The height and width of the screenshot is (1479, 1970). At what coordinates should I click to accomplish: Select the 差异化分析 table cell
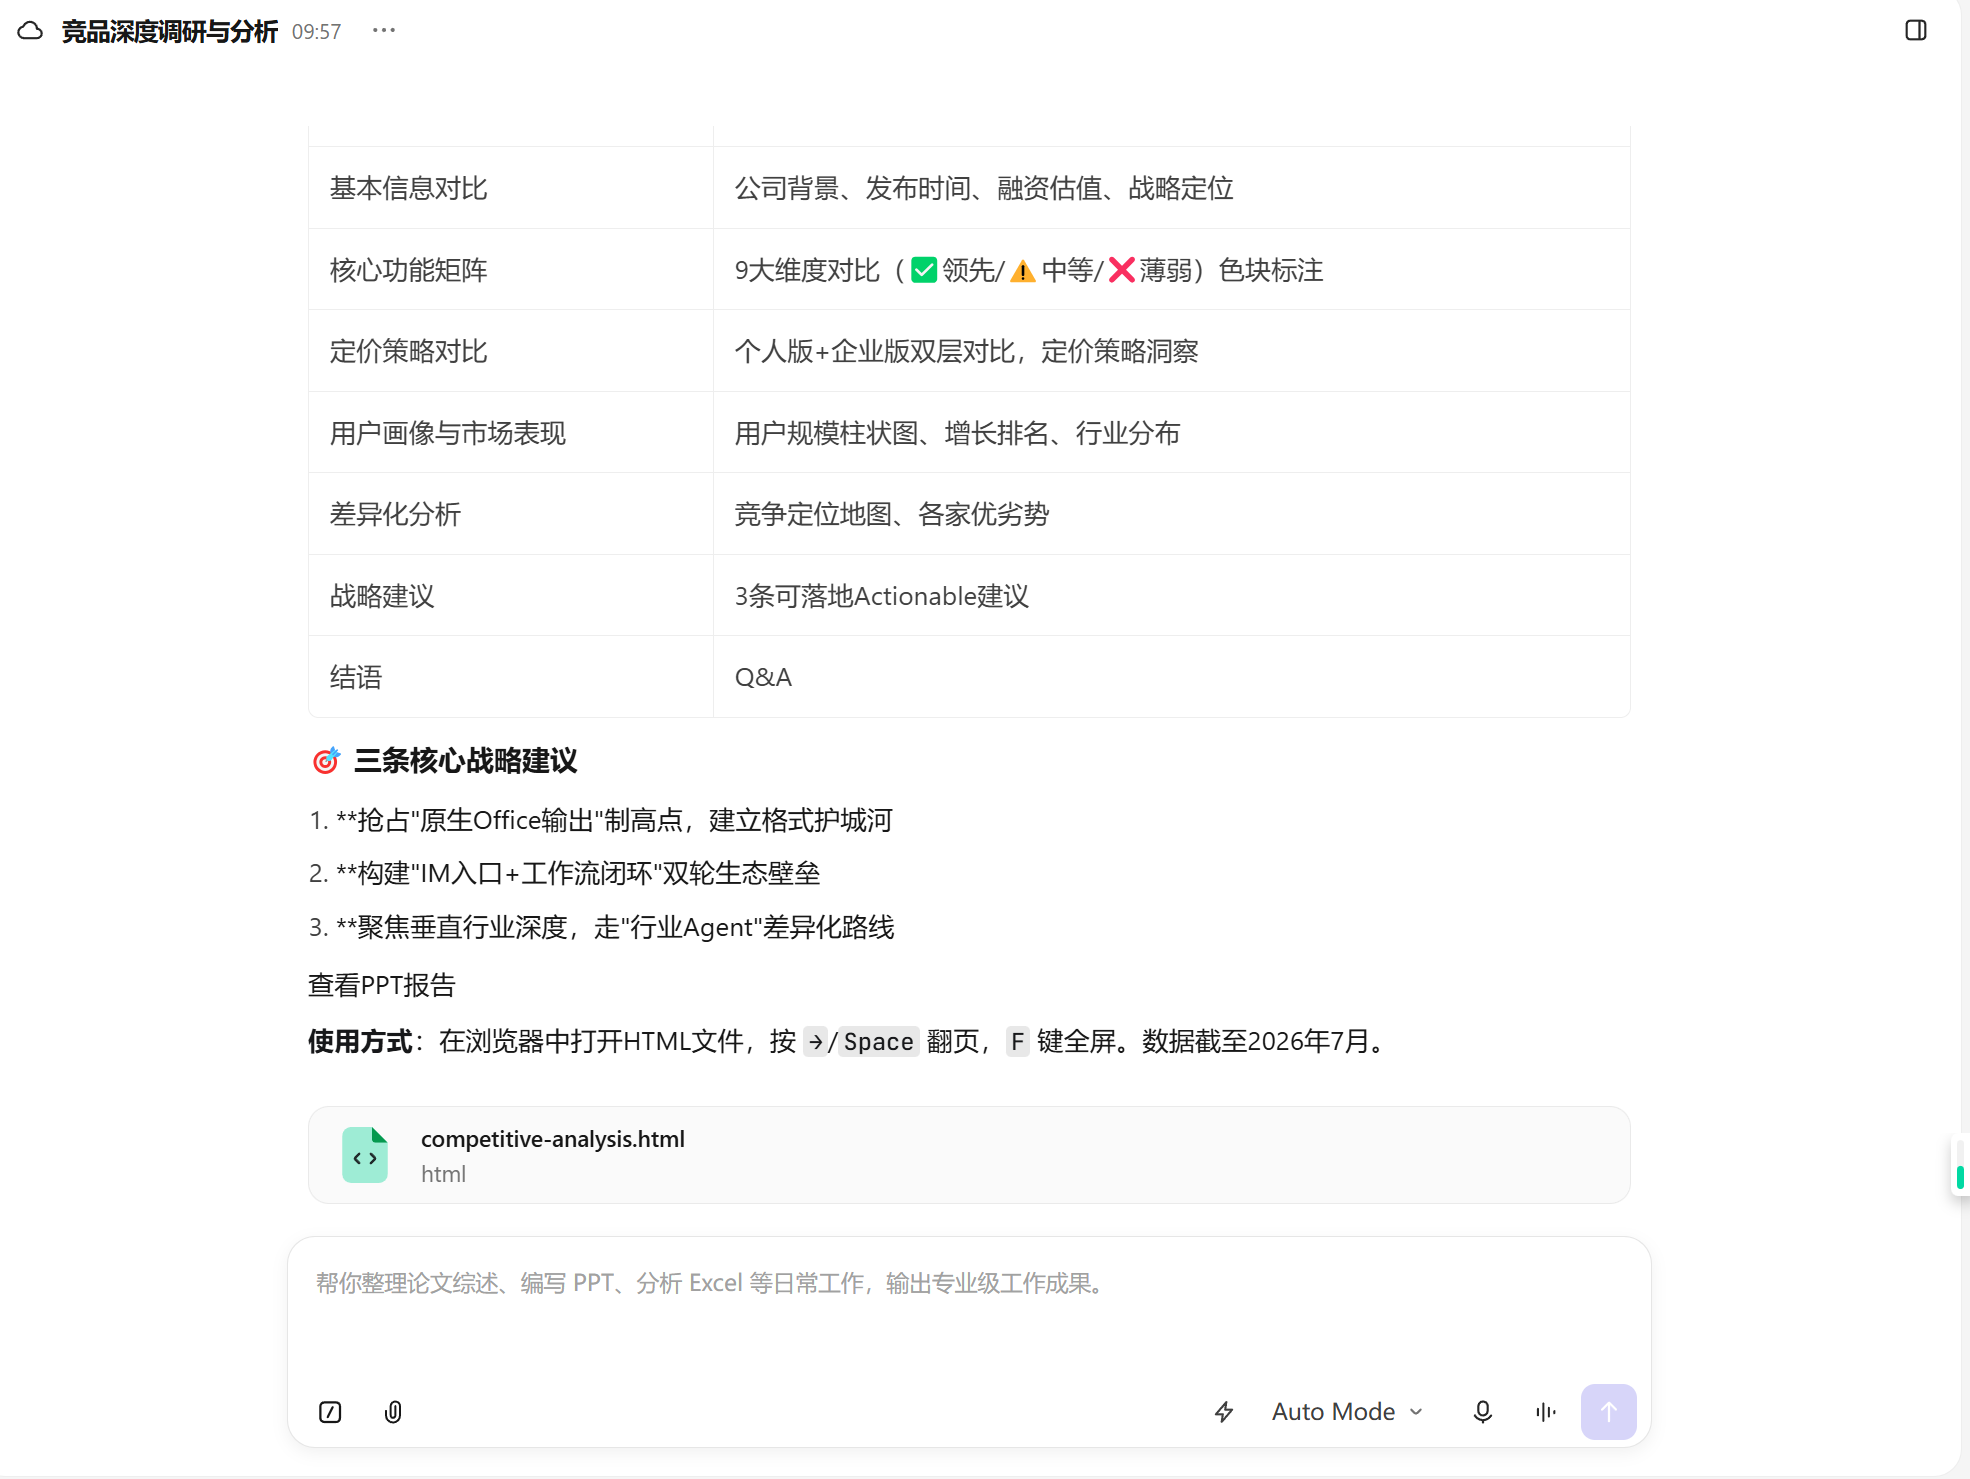pos(511,514)
